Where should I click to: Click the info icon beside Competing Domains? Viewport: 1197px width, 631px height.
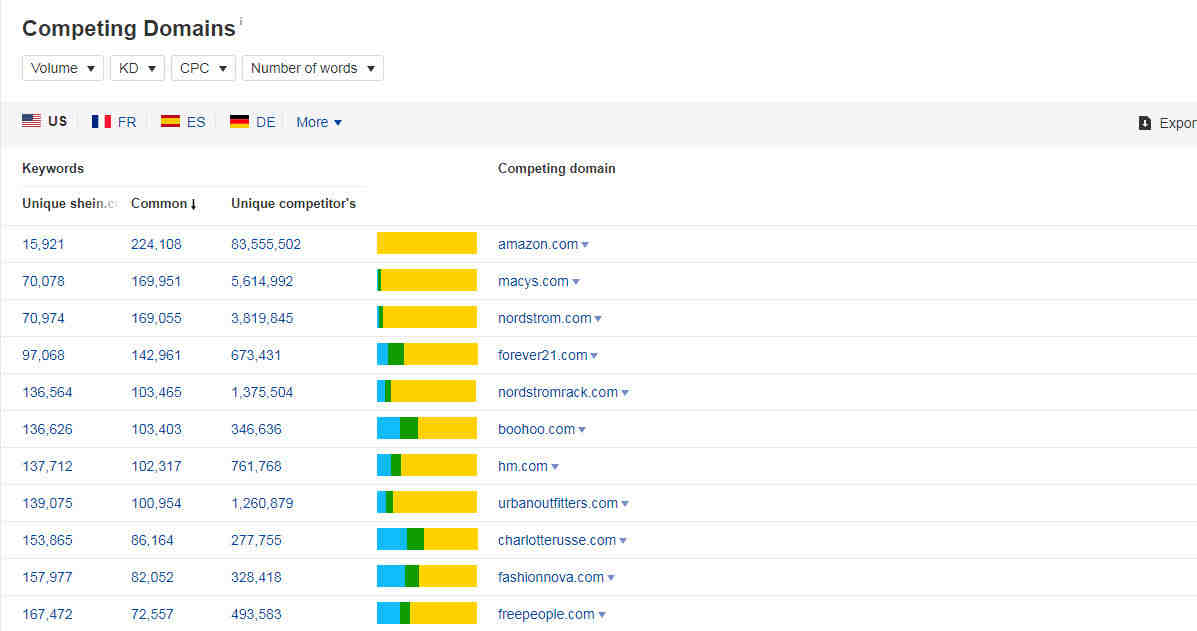pyautogui.click(x=240, y=21)
